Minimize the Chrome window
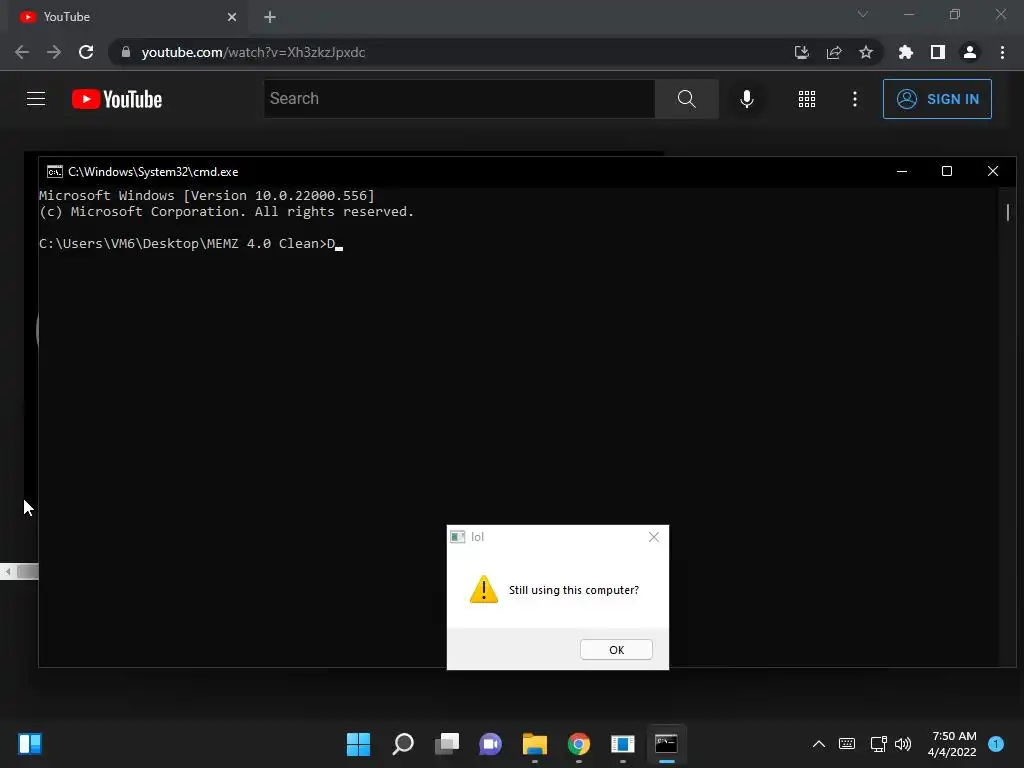1024x768 pixels. 909,14
